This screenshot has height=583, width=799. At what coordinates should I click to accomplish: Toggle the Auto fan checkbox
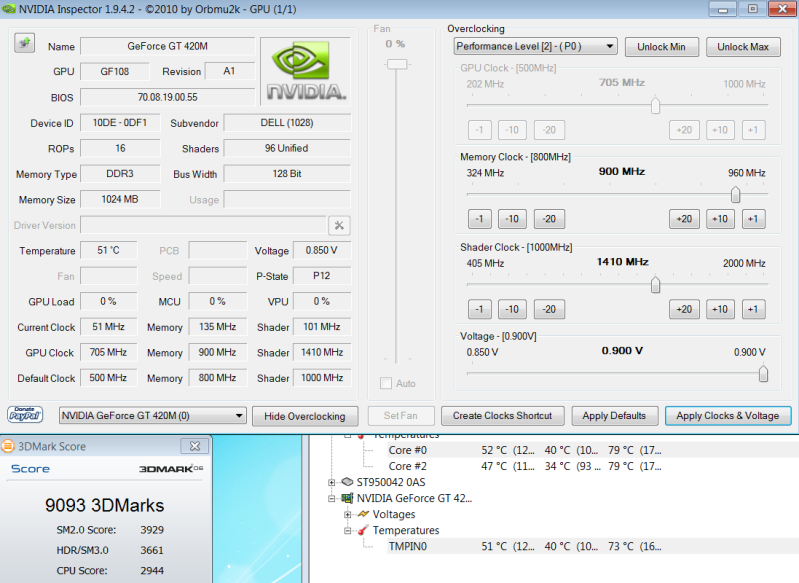(x=386, y=383)
